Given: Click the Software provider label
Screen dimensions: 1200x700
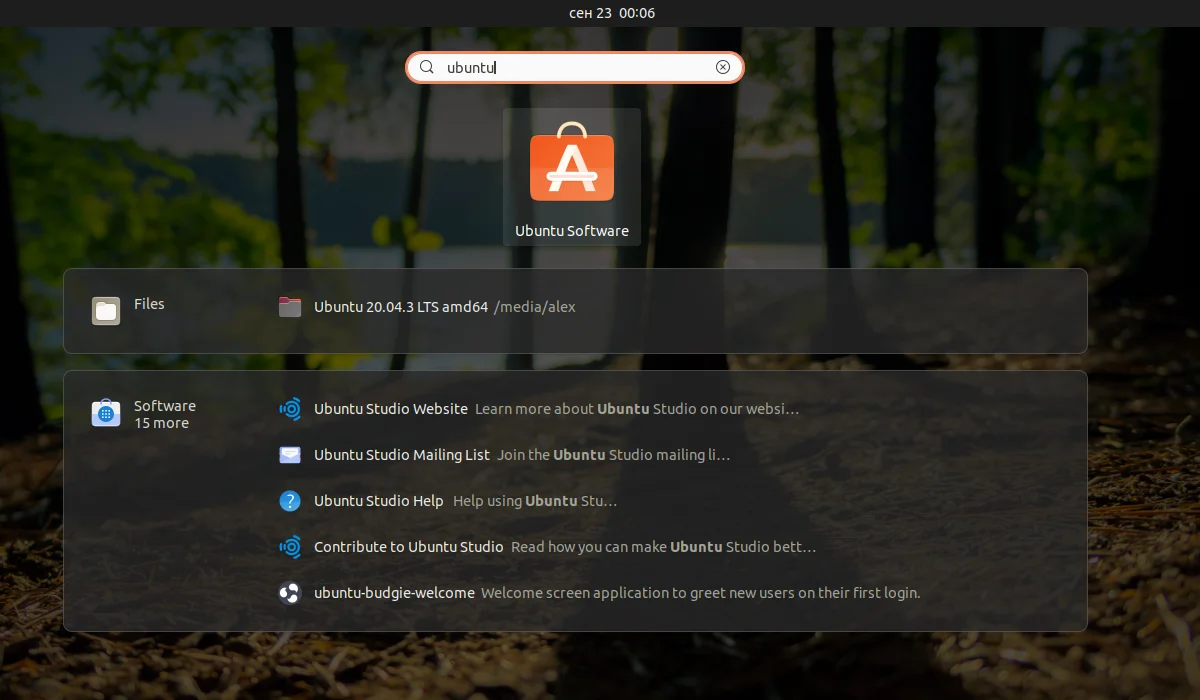Looking at the screenshot, I should 165,406.
